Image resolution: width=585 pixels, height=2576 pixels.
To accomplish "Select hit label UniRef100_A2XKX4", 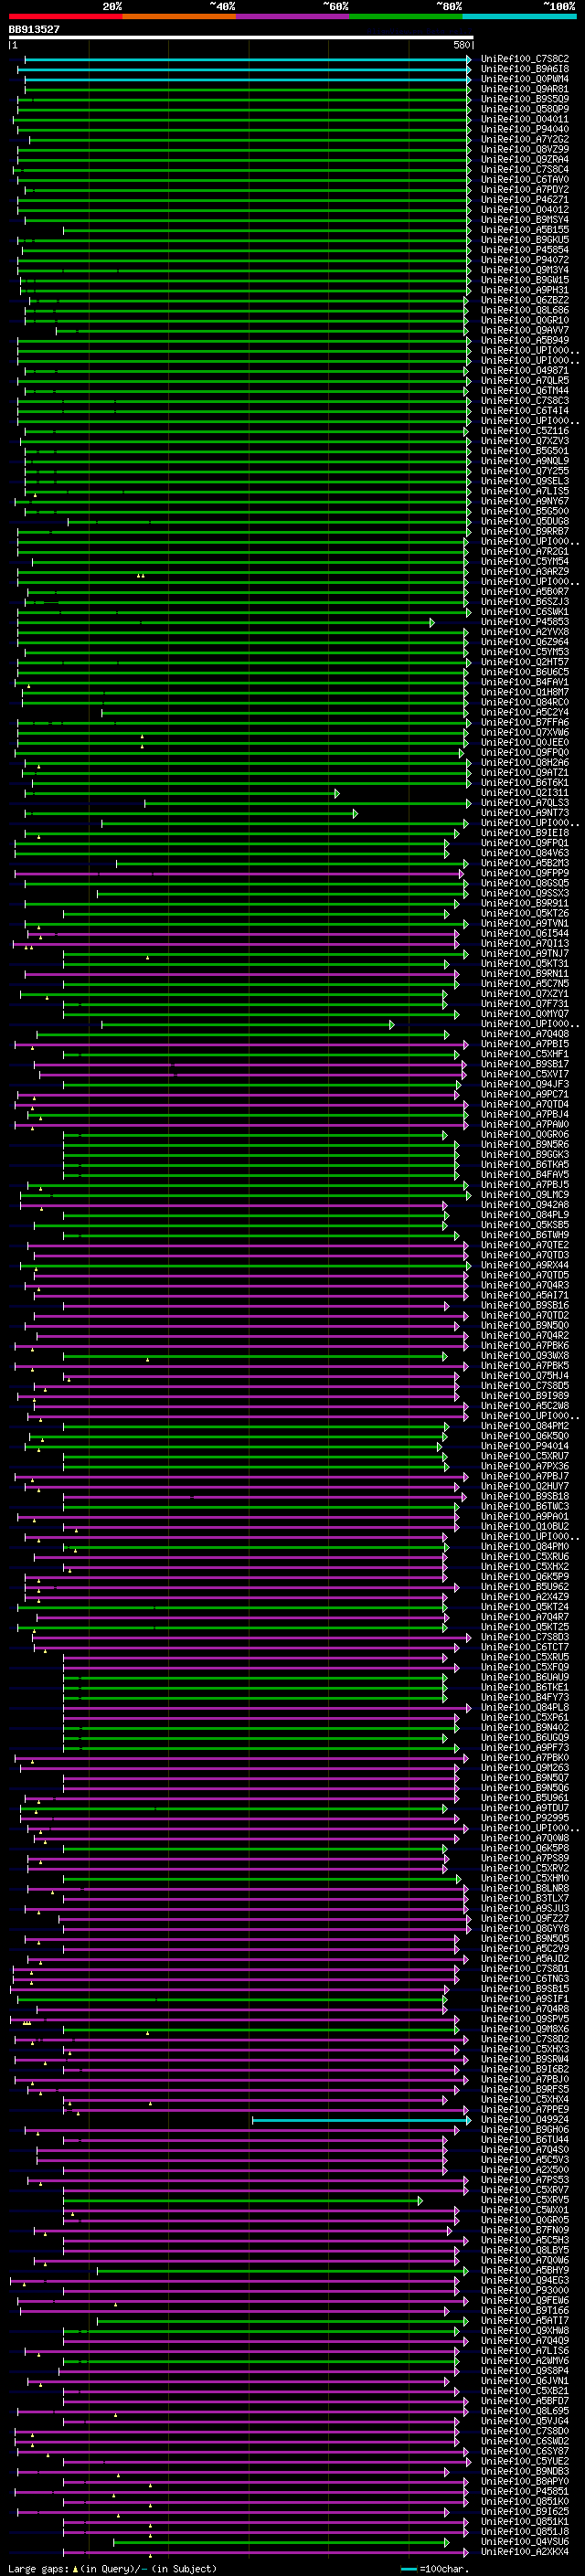I will (x=524, y=2552).
